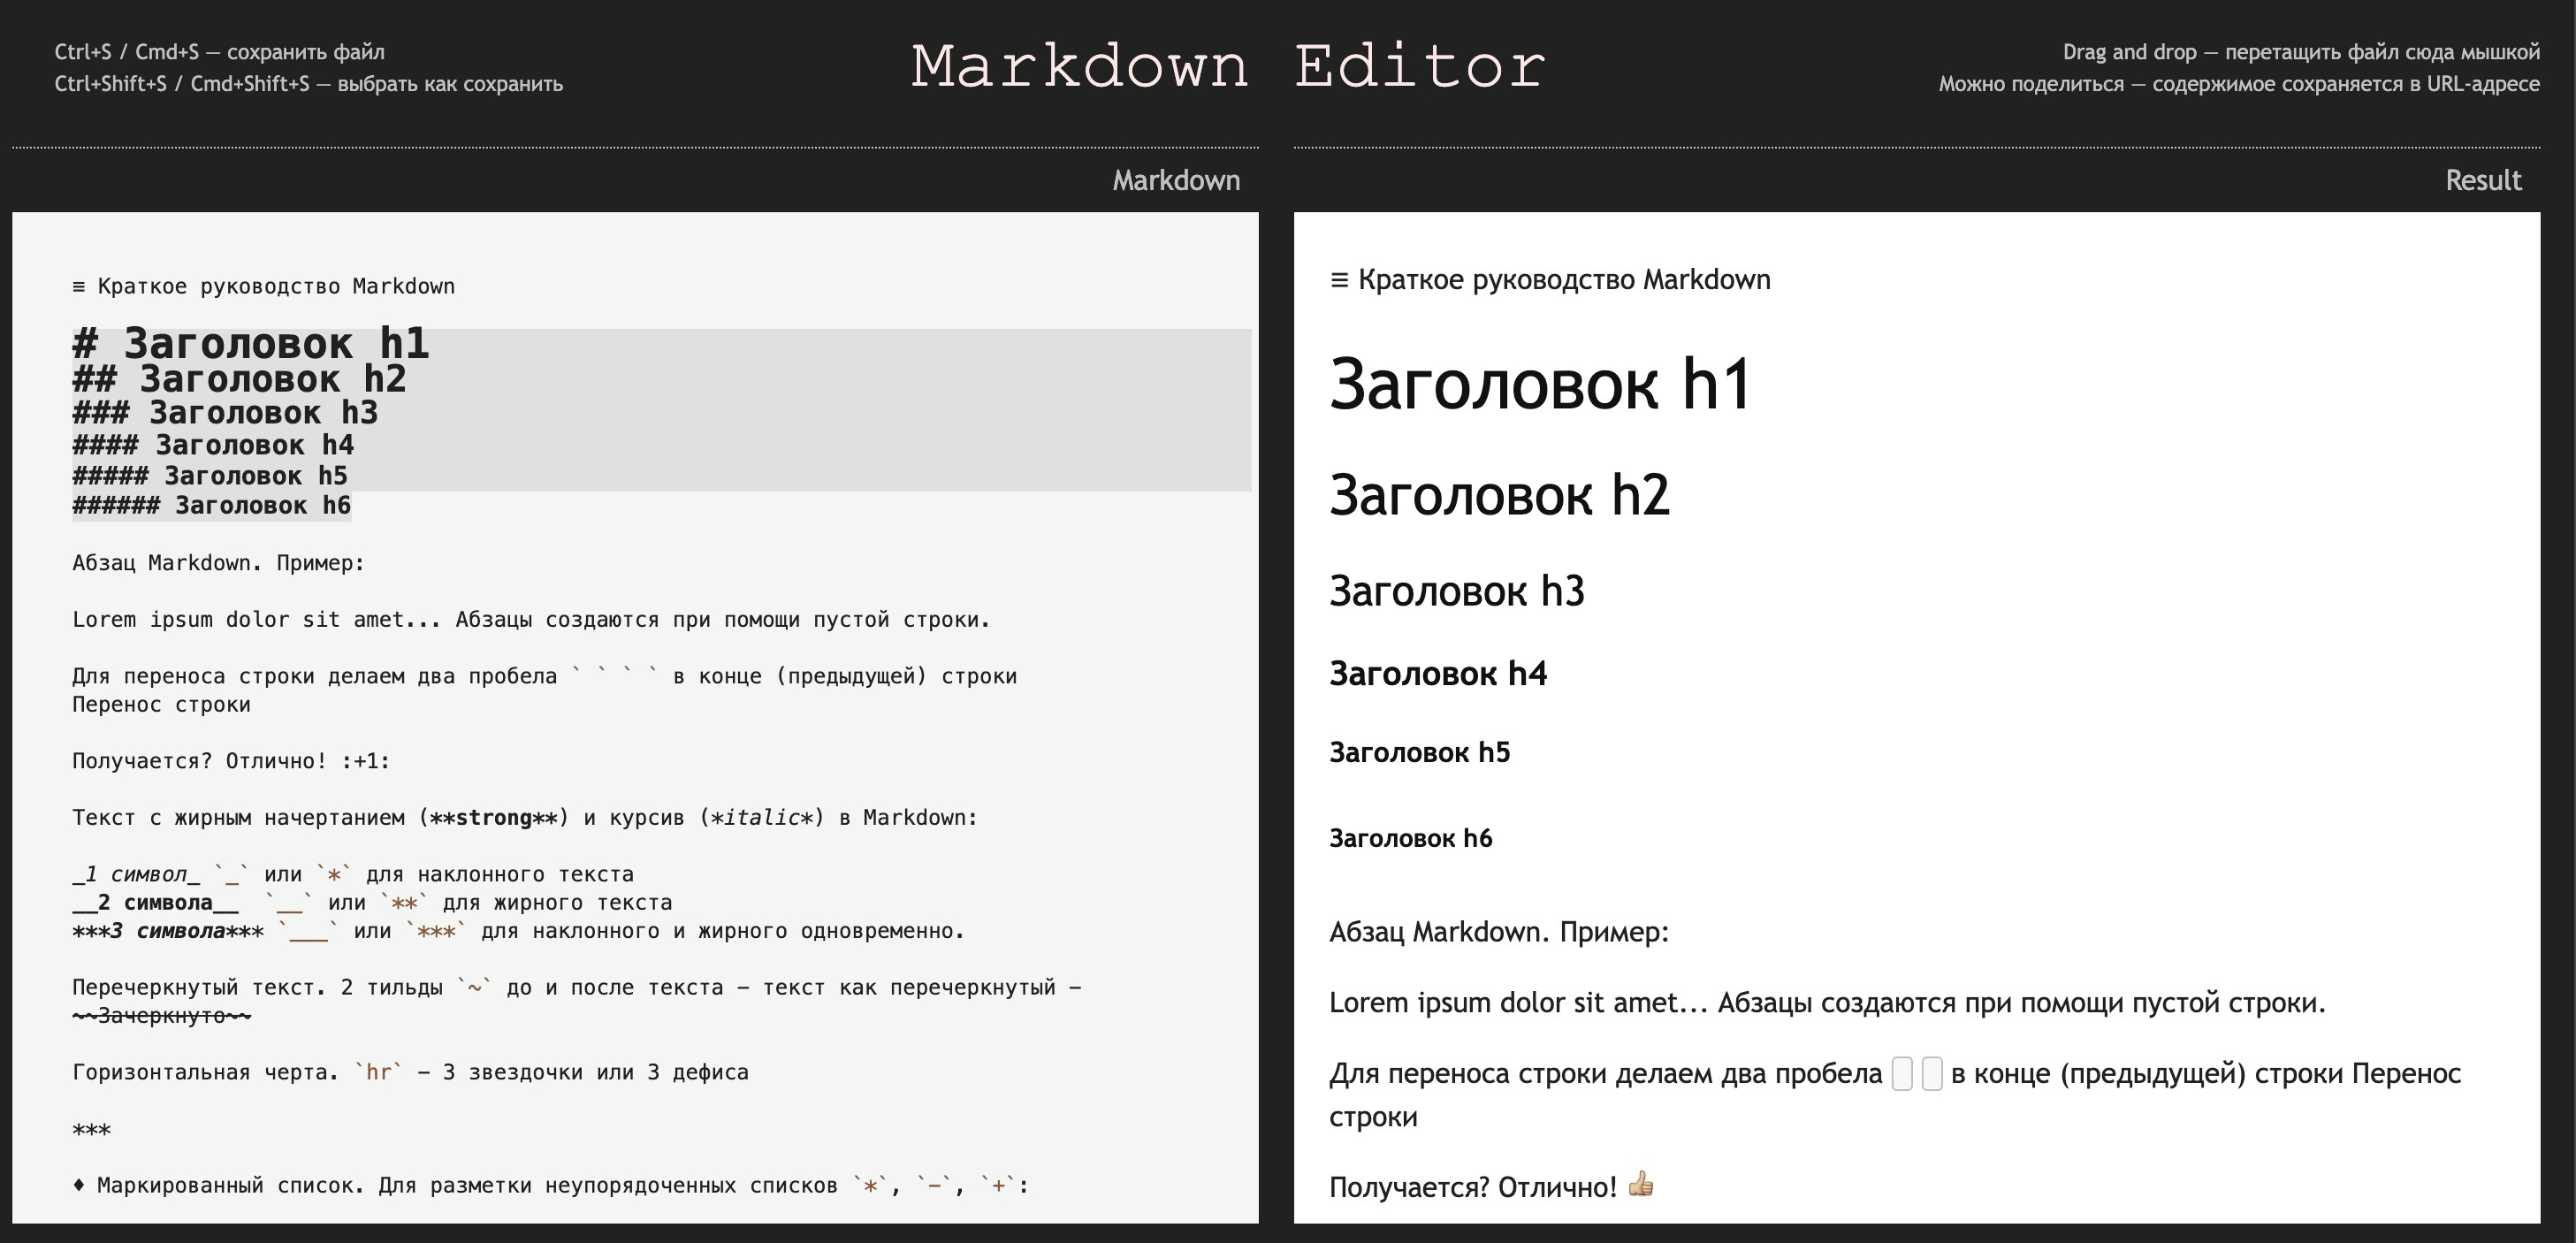Click the *** horizontal rule line in the editor

click(91, 1130)
